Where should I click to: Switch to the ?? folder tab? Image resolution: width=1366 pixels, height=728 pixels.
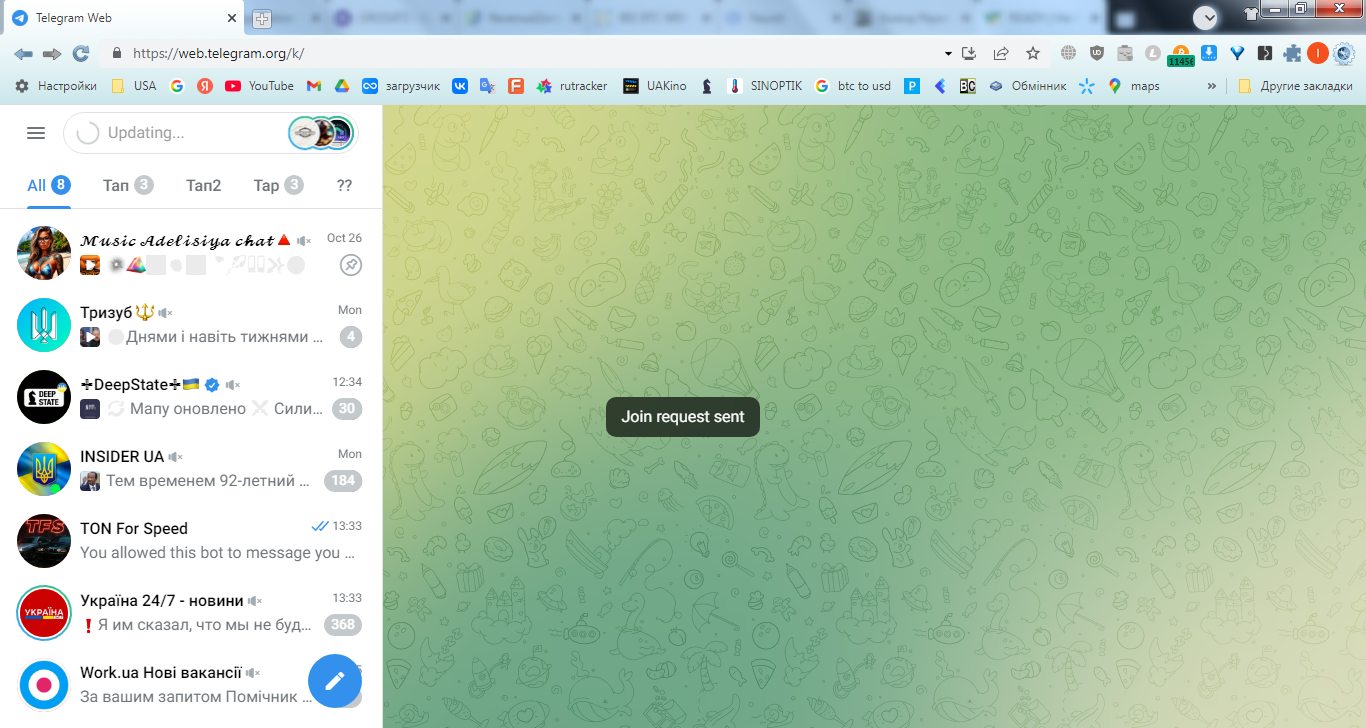[x=345, y=185]
